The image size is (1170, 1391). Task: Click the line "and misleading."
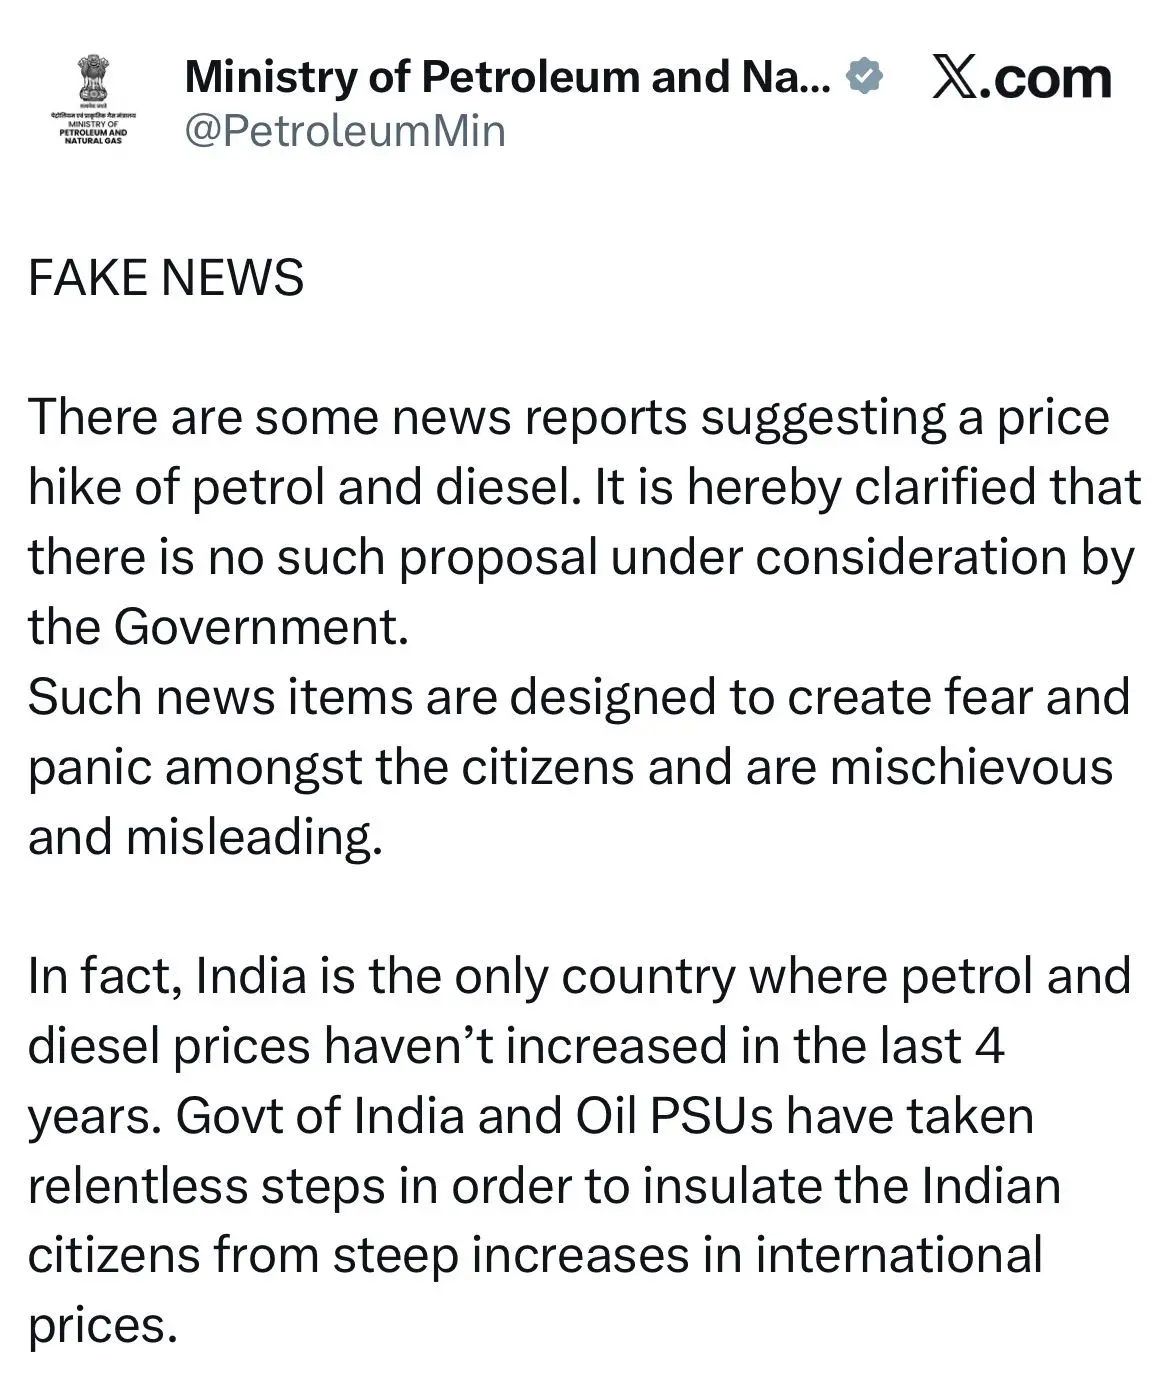(205, 838)
